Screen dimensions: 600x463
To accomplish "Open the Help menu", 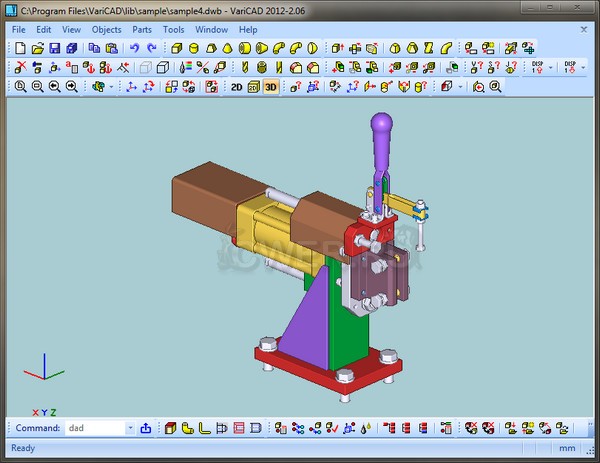I will pyautogui.click(x=248, y=29).
